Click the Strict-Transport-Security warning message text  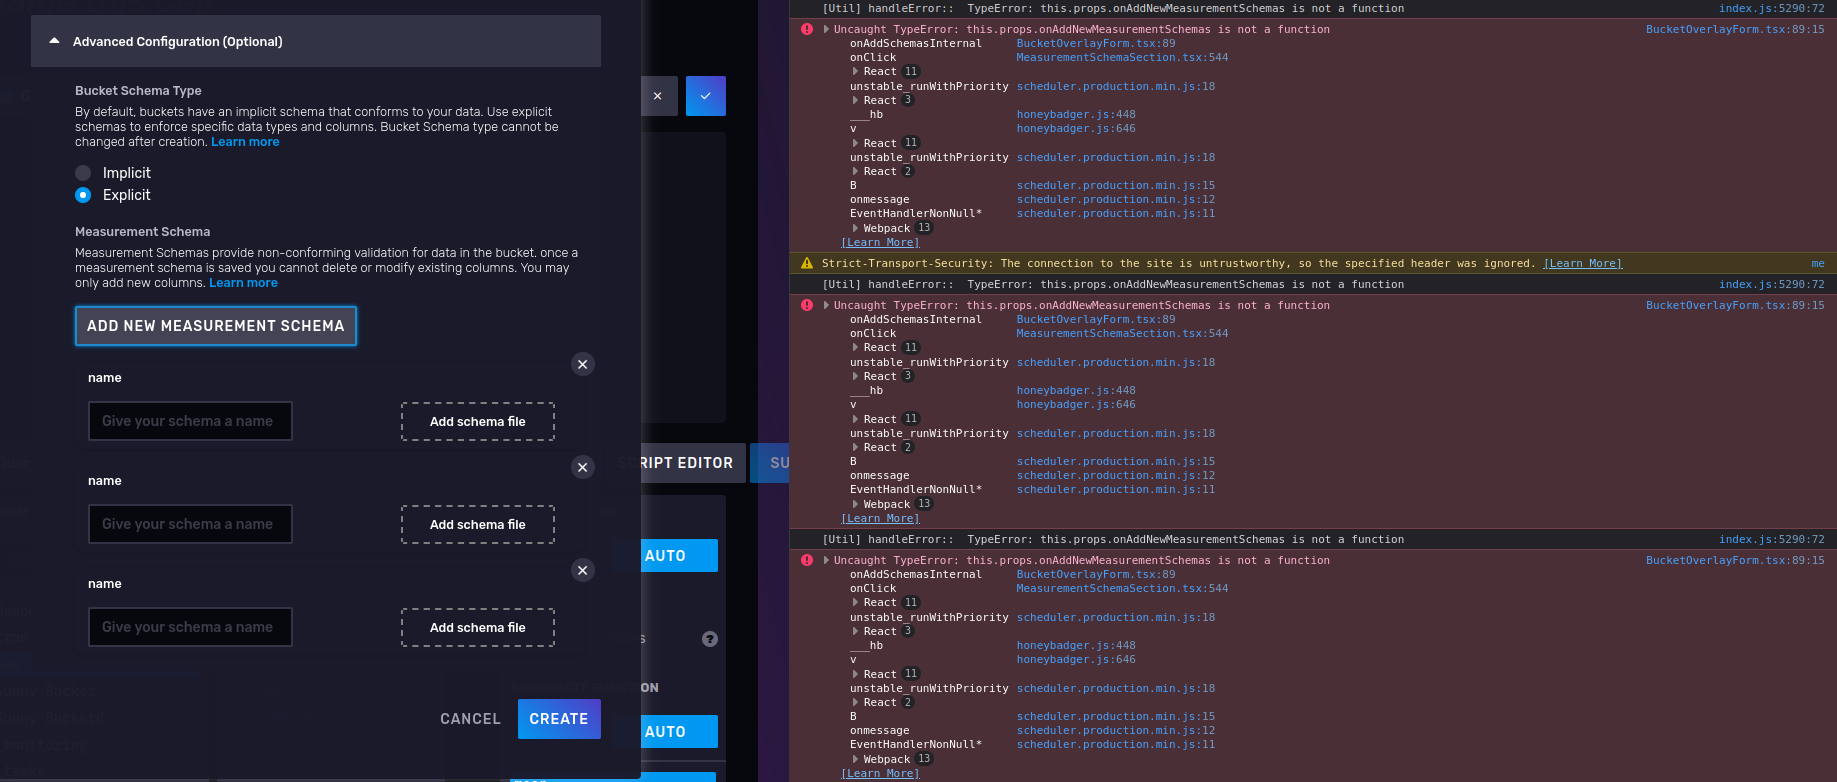click(x=1179, y=263)
